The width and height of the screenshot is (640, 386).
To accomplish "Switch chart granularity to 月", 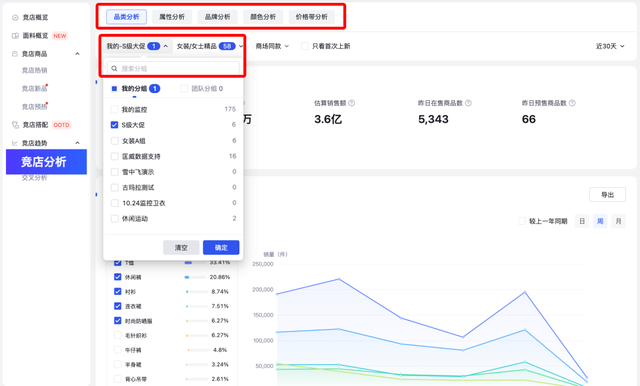I will click(x=618, y=221).
